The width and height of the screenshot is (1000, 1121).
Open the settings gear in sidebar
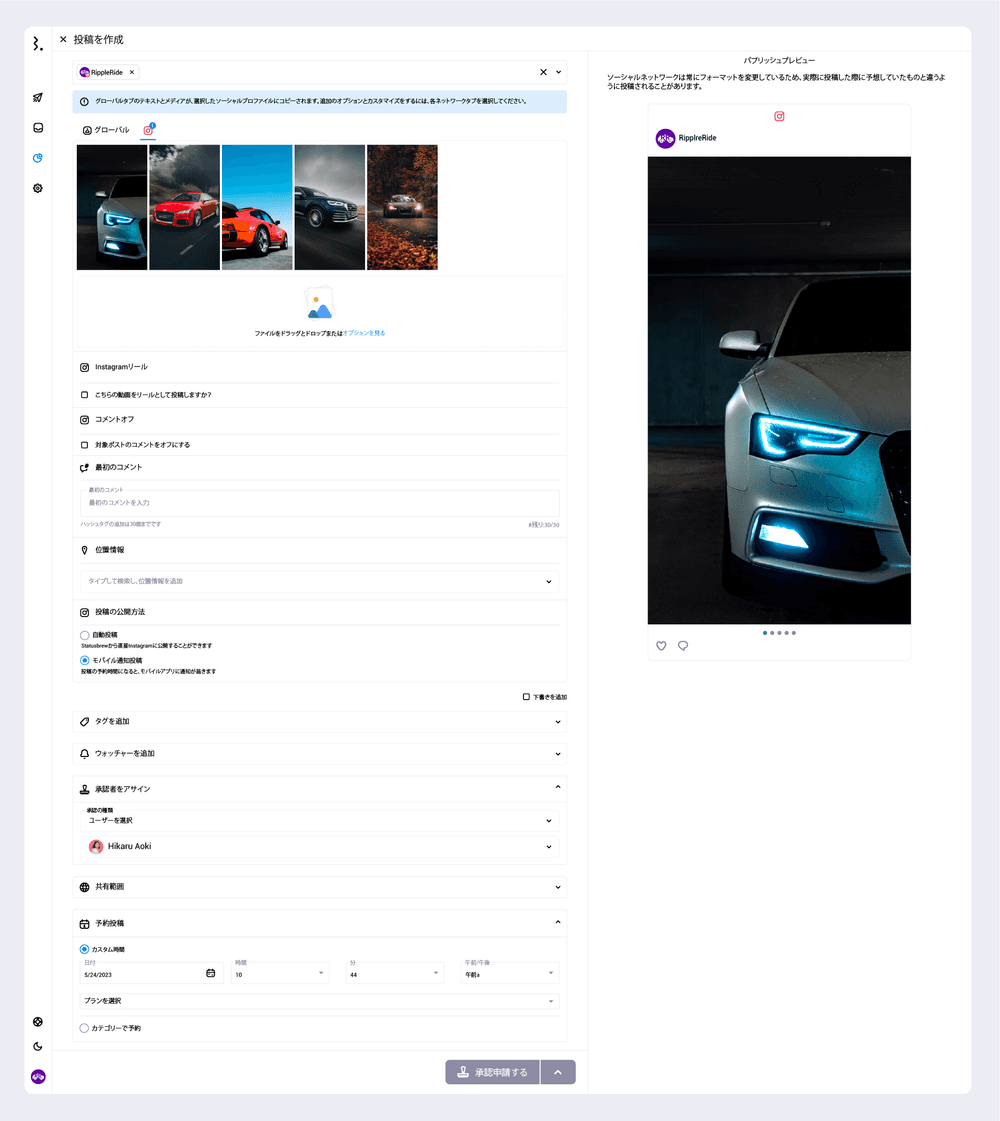point(38,188)
